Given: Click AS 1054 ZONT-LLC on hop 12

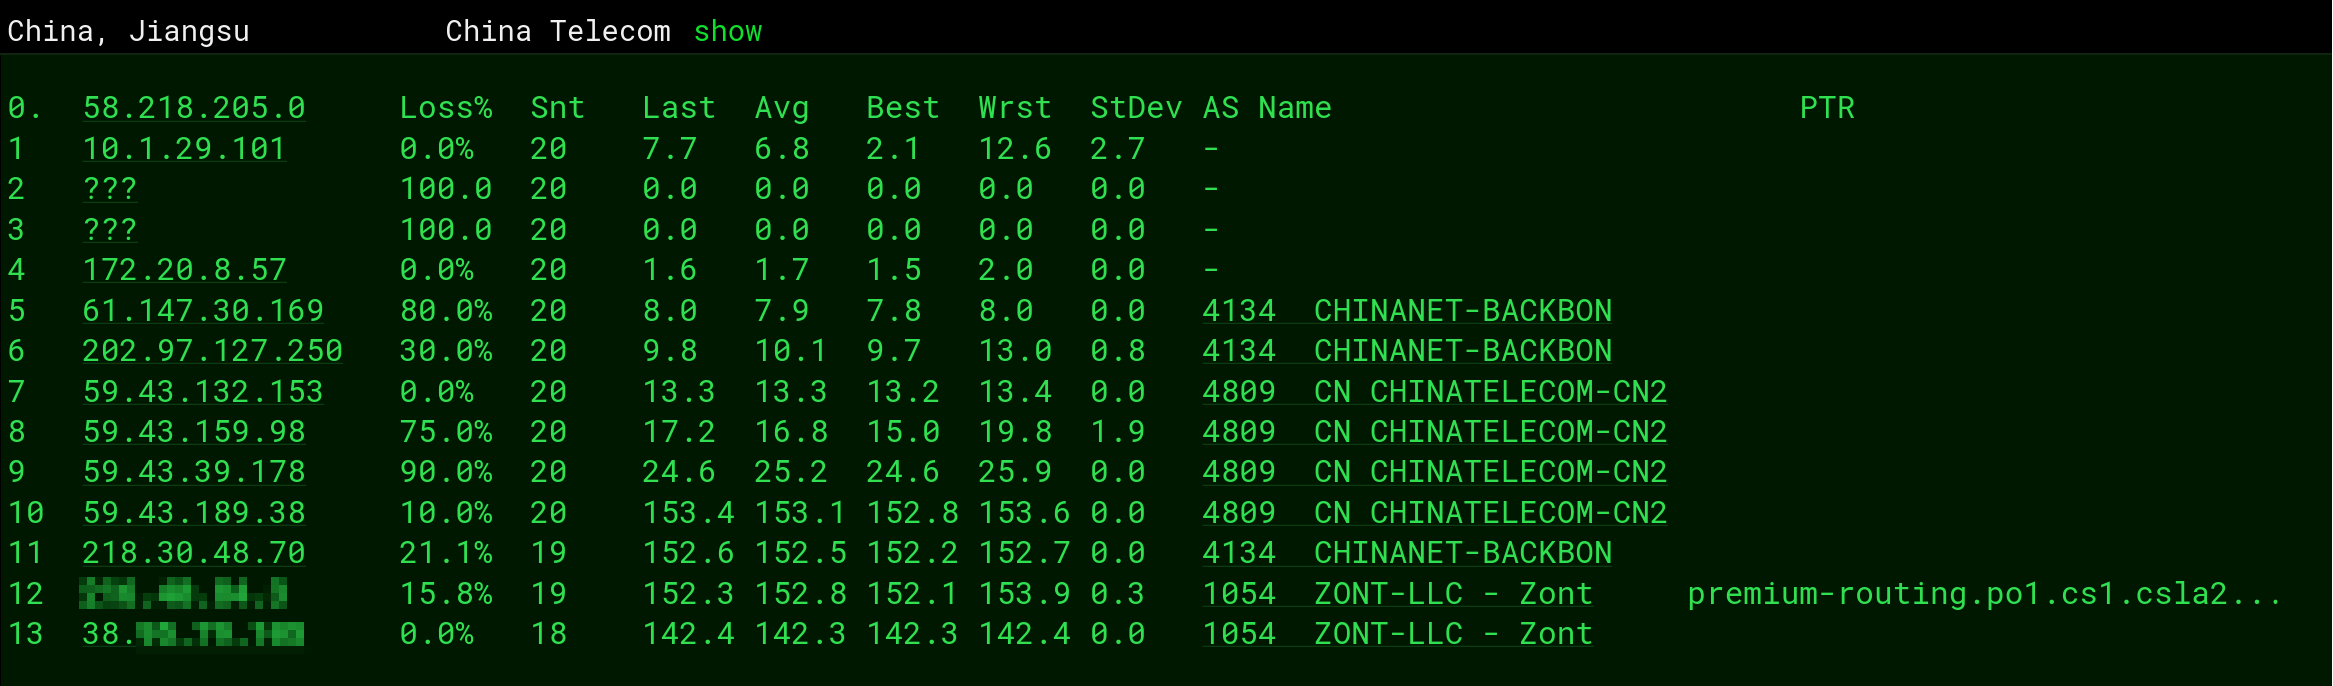Looking at the screenshot, I should click(x=1396, y=594).
